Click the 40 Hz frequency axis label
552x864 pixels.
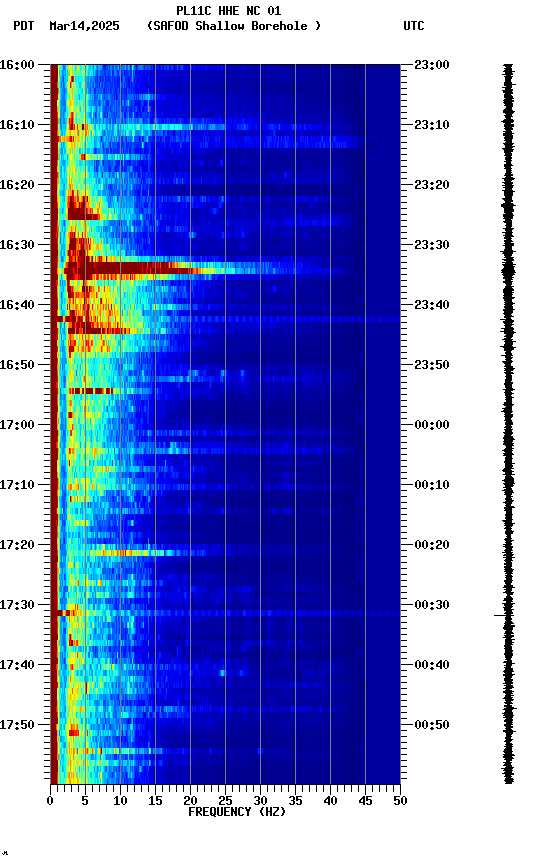pyautogui.click(x=331, y=801)
